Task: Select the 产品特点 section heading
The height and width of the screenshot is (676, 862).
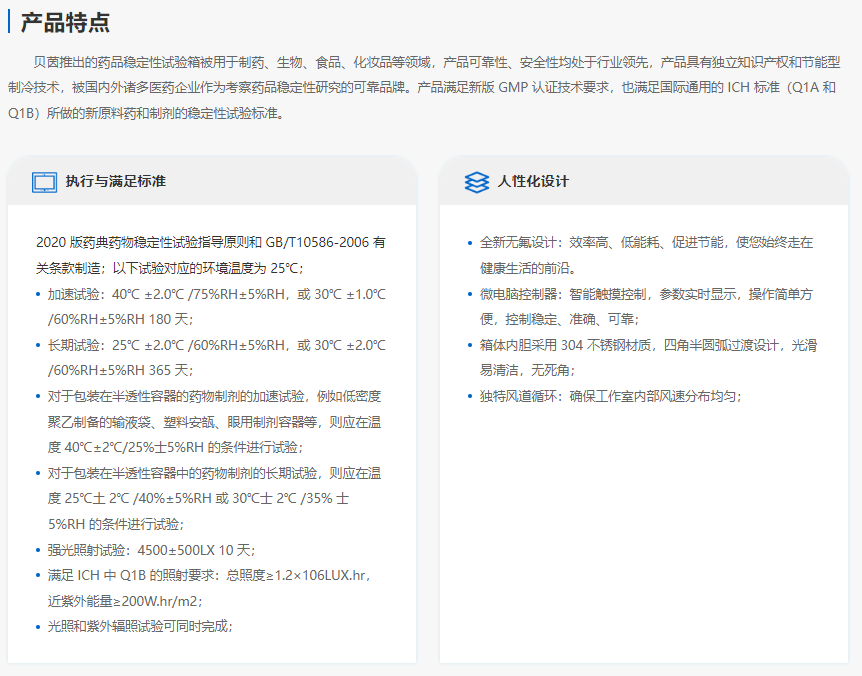Action: pos(66,23)
